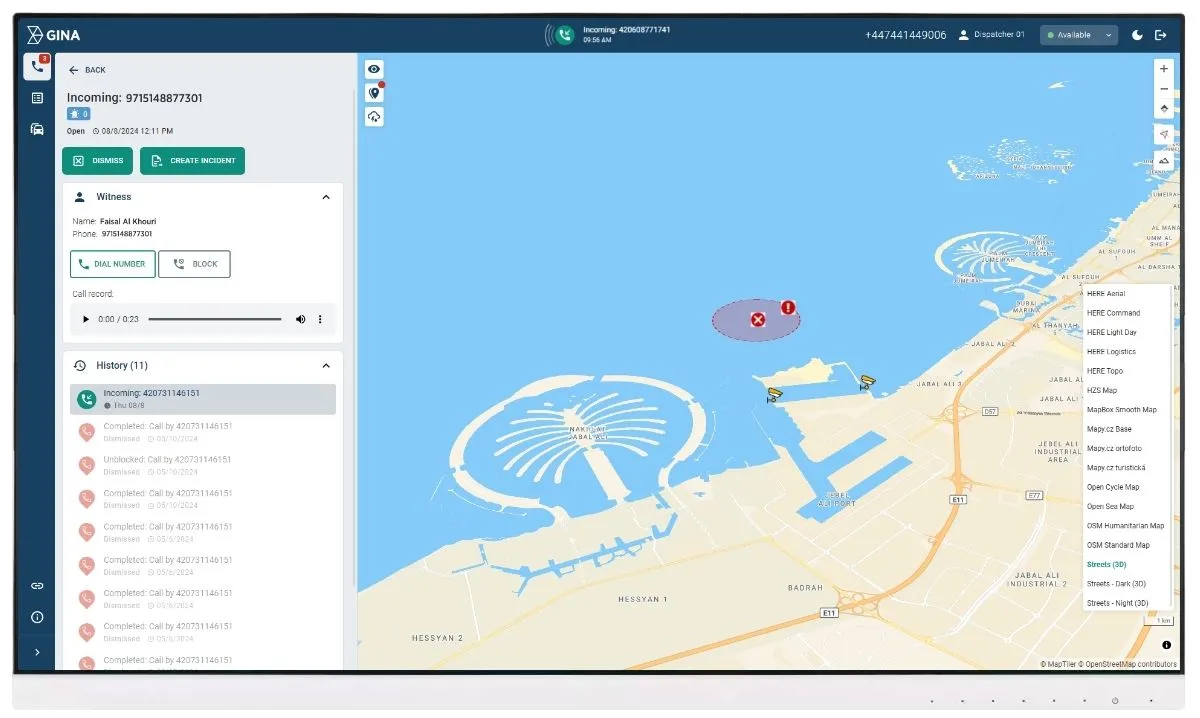1200x718 pixels.
Task: Click the weather overlay cloud icon
Action: [373, 116]
